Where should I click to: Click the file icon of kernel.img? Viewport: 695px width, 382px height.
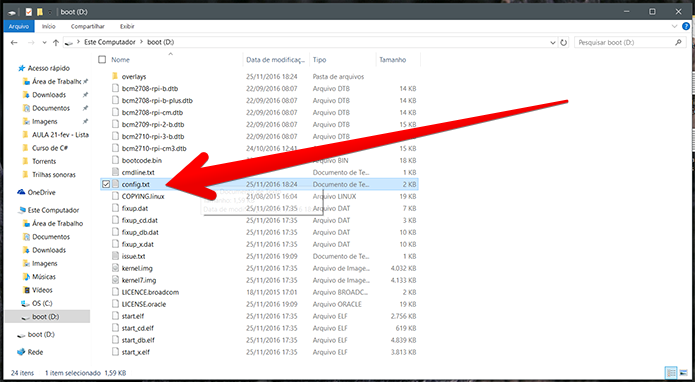[115, 268]
